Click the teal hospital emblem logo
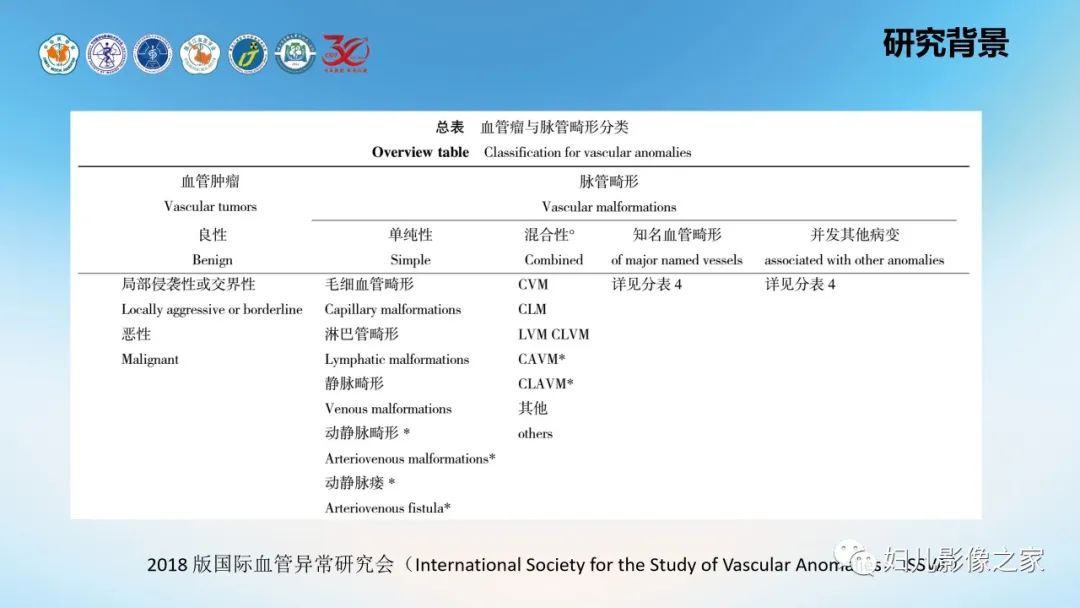1080x608 pixels. coord(295,54)
